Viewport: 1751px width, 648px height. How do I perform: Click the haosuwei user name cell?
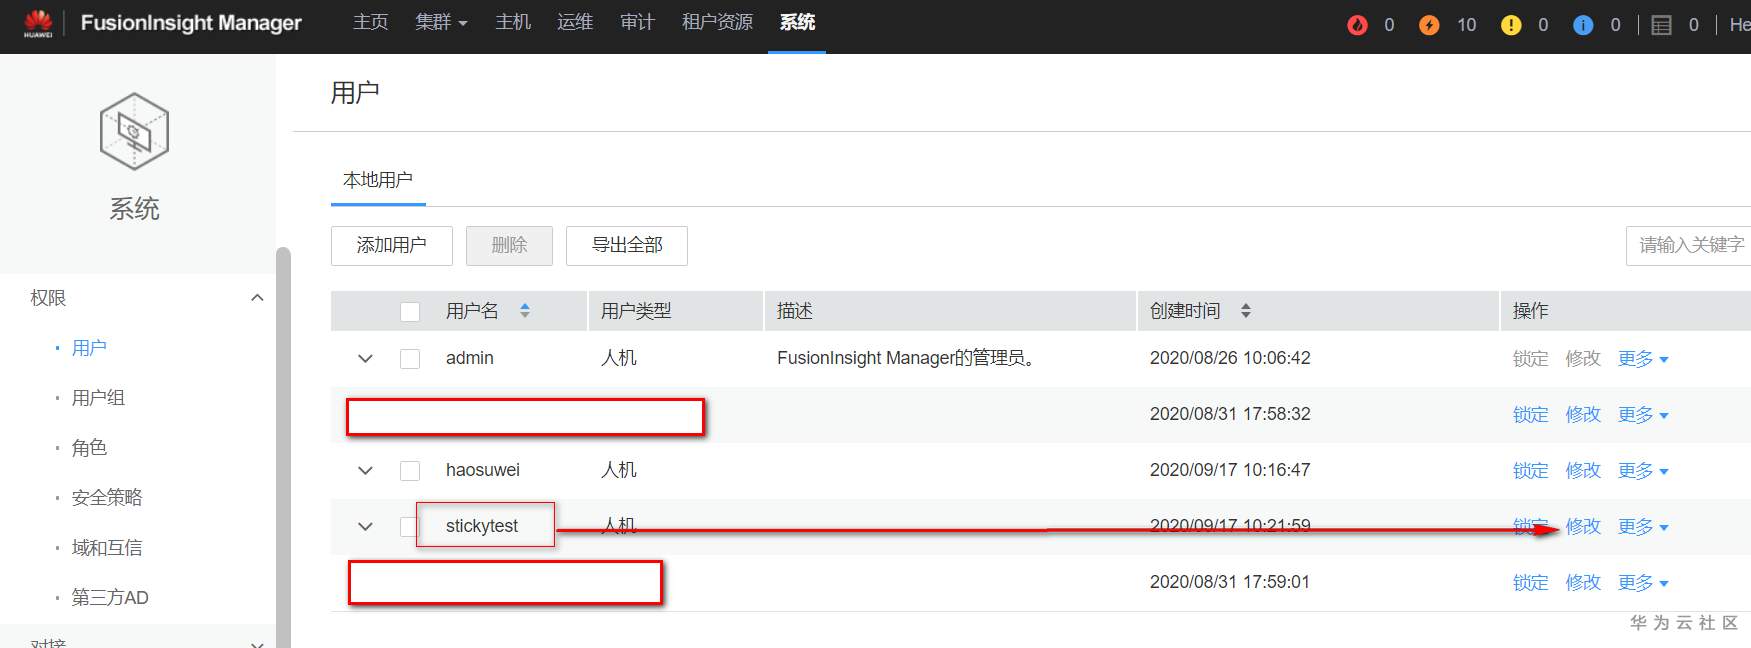pos(483,470)
